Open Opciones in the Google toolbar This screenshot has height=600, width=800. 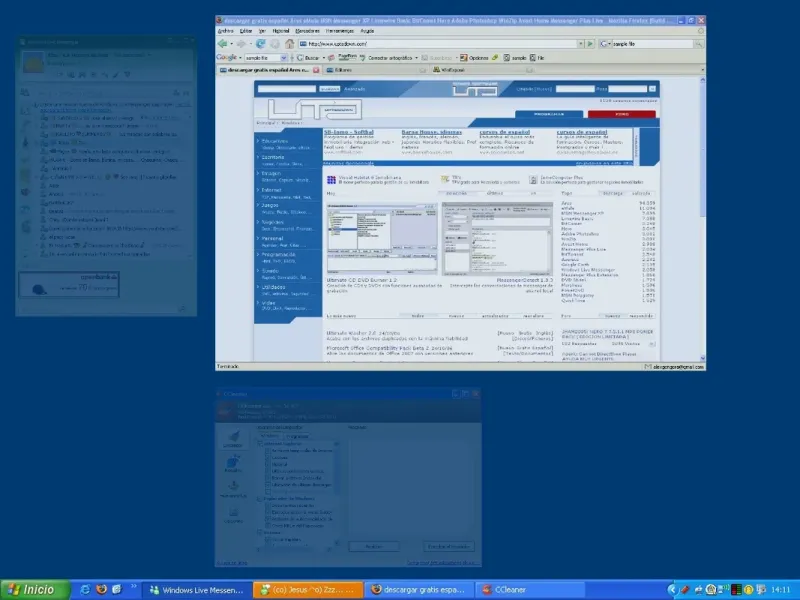(x=474, y=58)
